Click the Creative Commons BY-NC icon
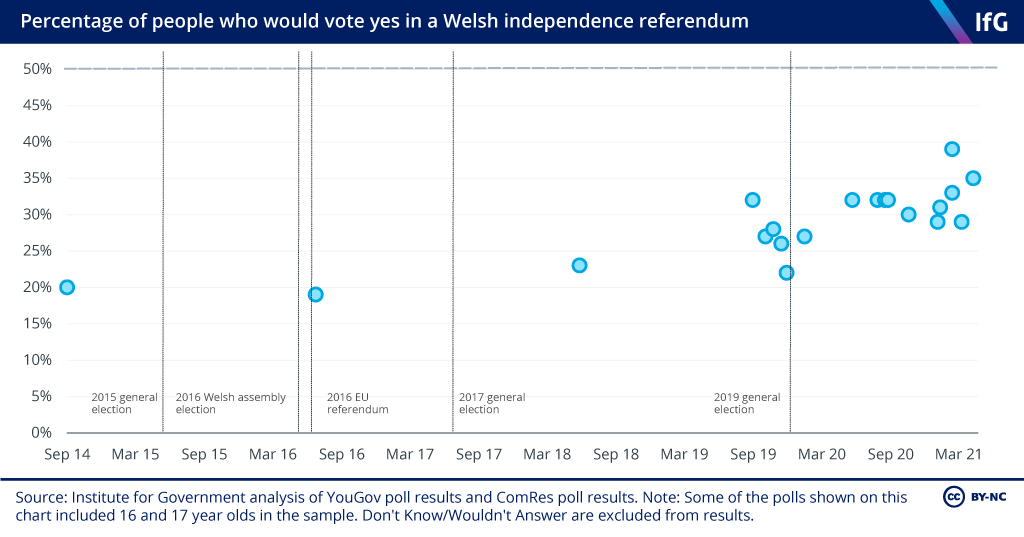 [974, 497]
